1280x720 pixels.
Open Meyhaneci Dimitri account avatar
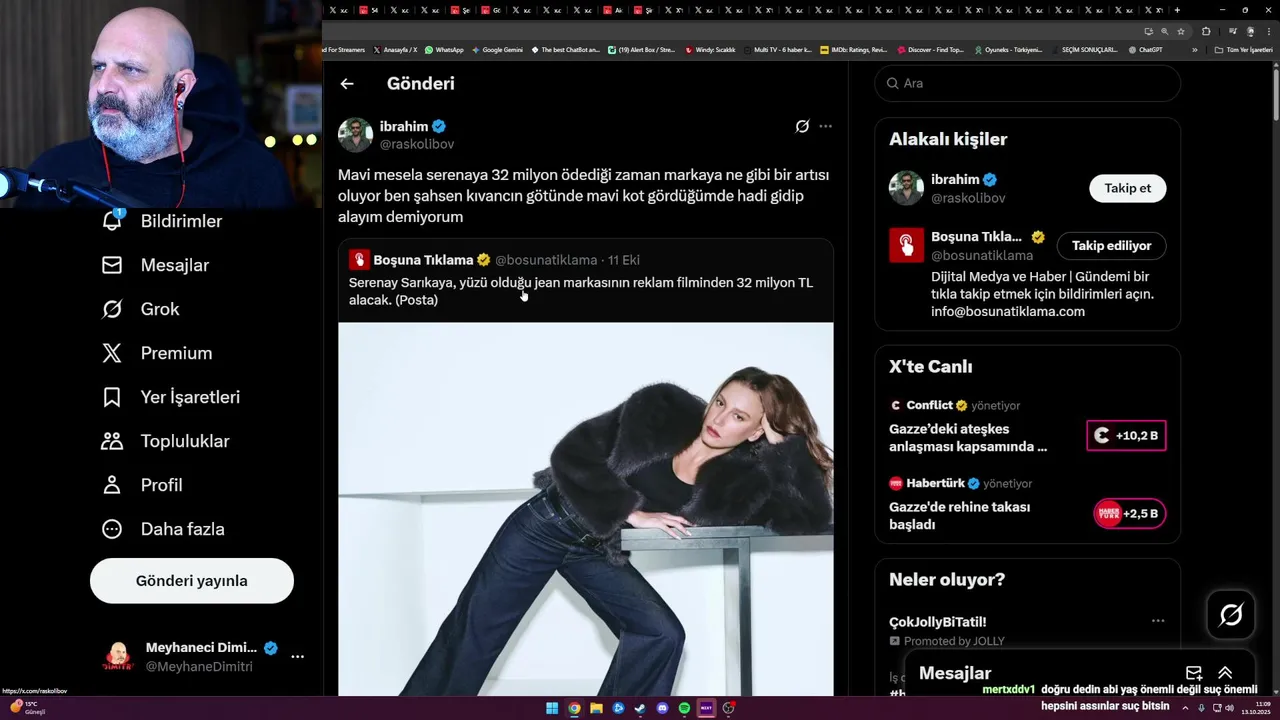(118, 657)
